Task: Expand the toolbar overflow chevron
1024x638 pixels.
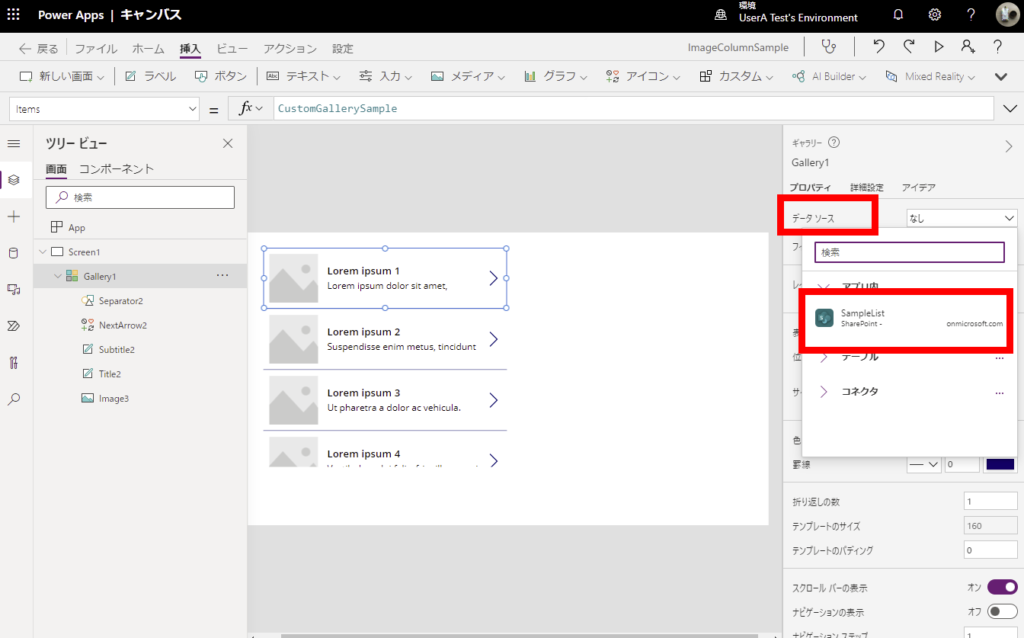Action: coord(1000,76)
